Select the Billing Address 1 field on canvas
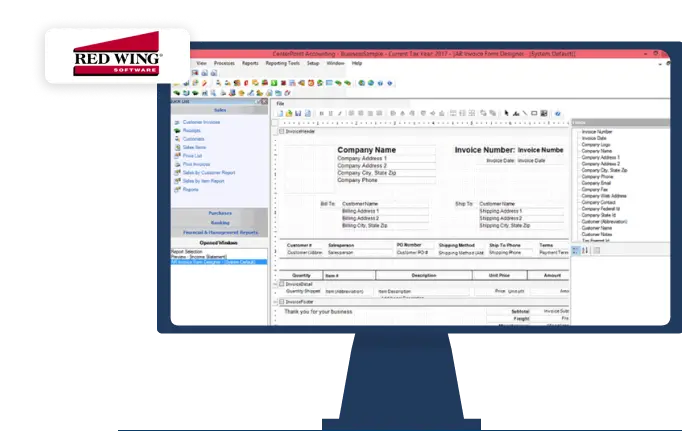 coord(385,211)
